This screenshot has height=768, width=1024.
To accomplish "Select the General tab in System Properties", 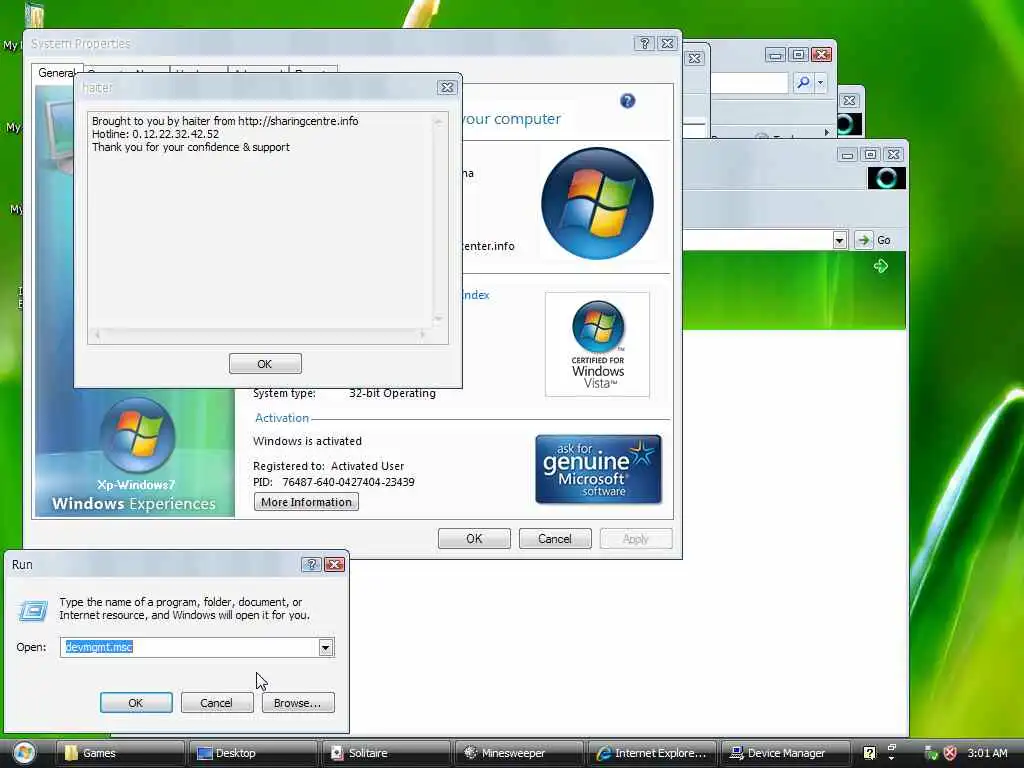I will [56, 72].
